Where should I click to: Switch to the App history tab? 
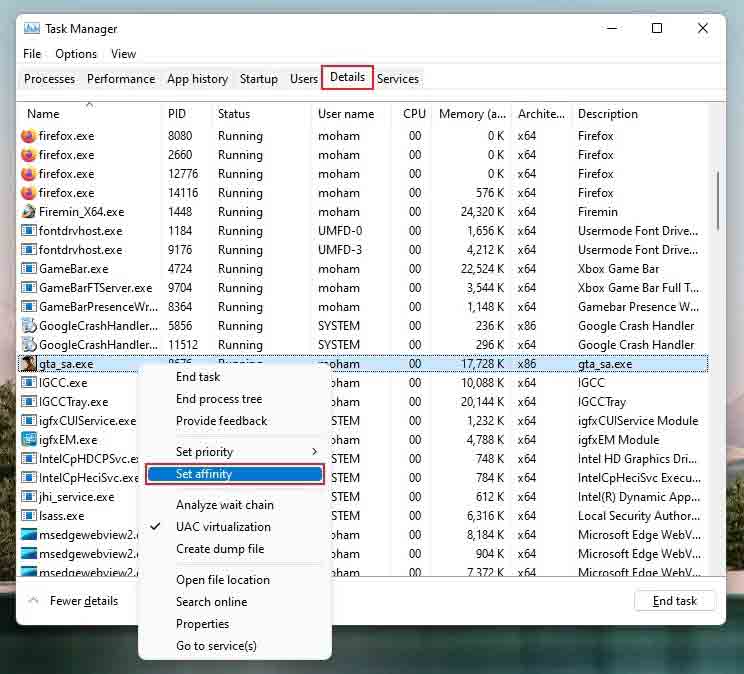197,79
